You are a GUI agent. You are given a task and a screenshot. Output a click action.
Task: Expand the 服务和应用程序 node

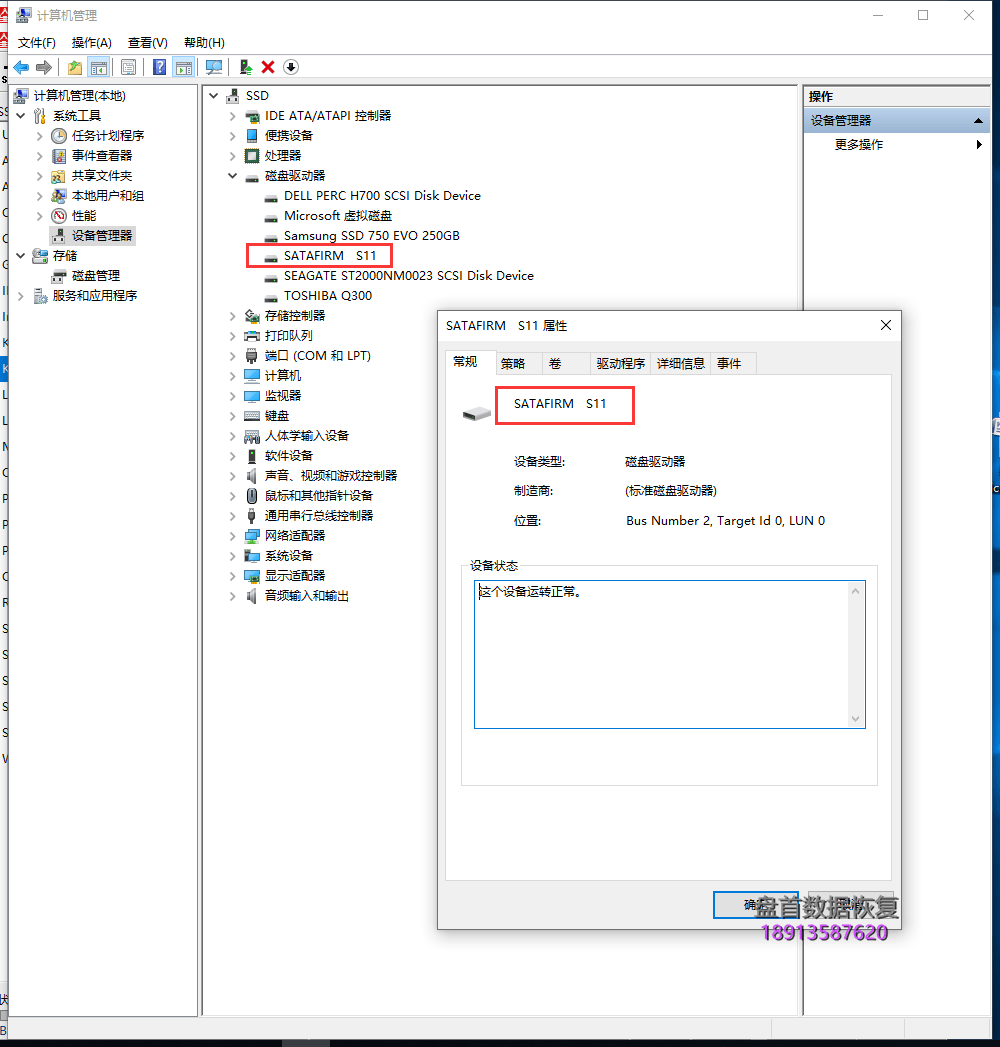21,296
